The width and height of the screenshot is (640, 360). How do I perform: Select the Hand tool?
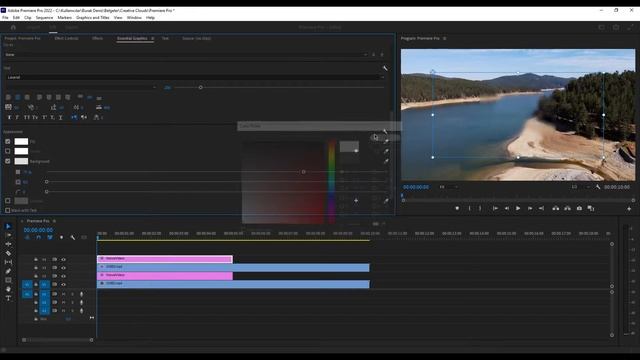click(8, 289)
